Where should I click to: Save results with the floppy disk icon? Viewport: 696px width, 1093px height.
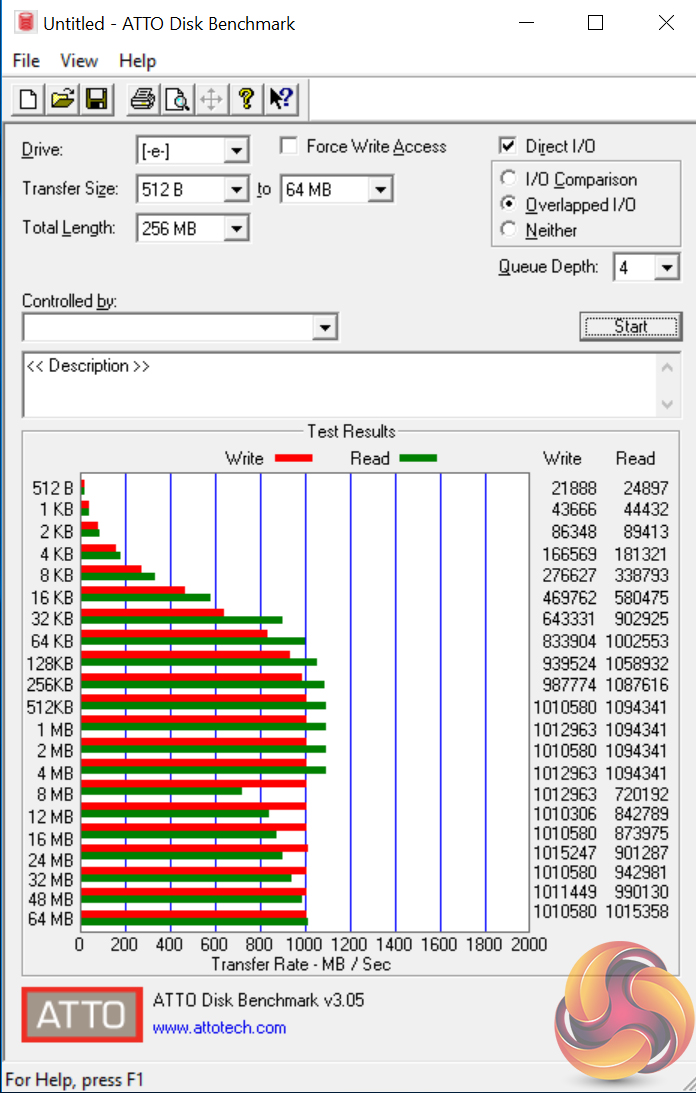96,99
